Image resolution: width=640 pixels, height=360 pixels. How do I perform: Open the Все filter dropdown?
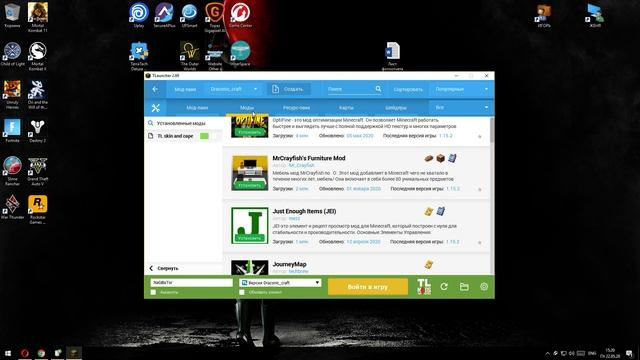[461, 108]
